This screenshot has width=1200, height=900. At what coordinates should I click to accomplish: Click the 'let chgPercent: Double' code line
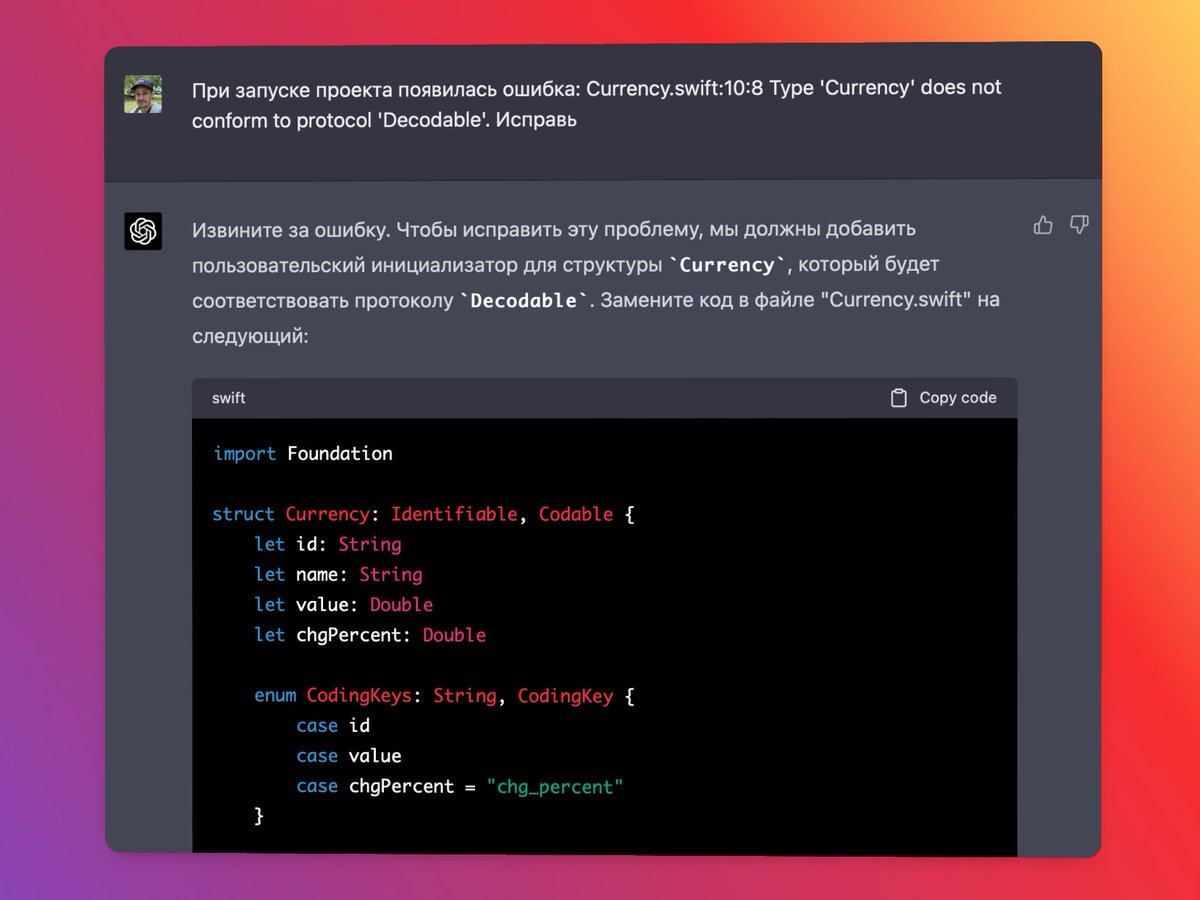(370, 635)
